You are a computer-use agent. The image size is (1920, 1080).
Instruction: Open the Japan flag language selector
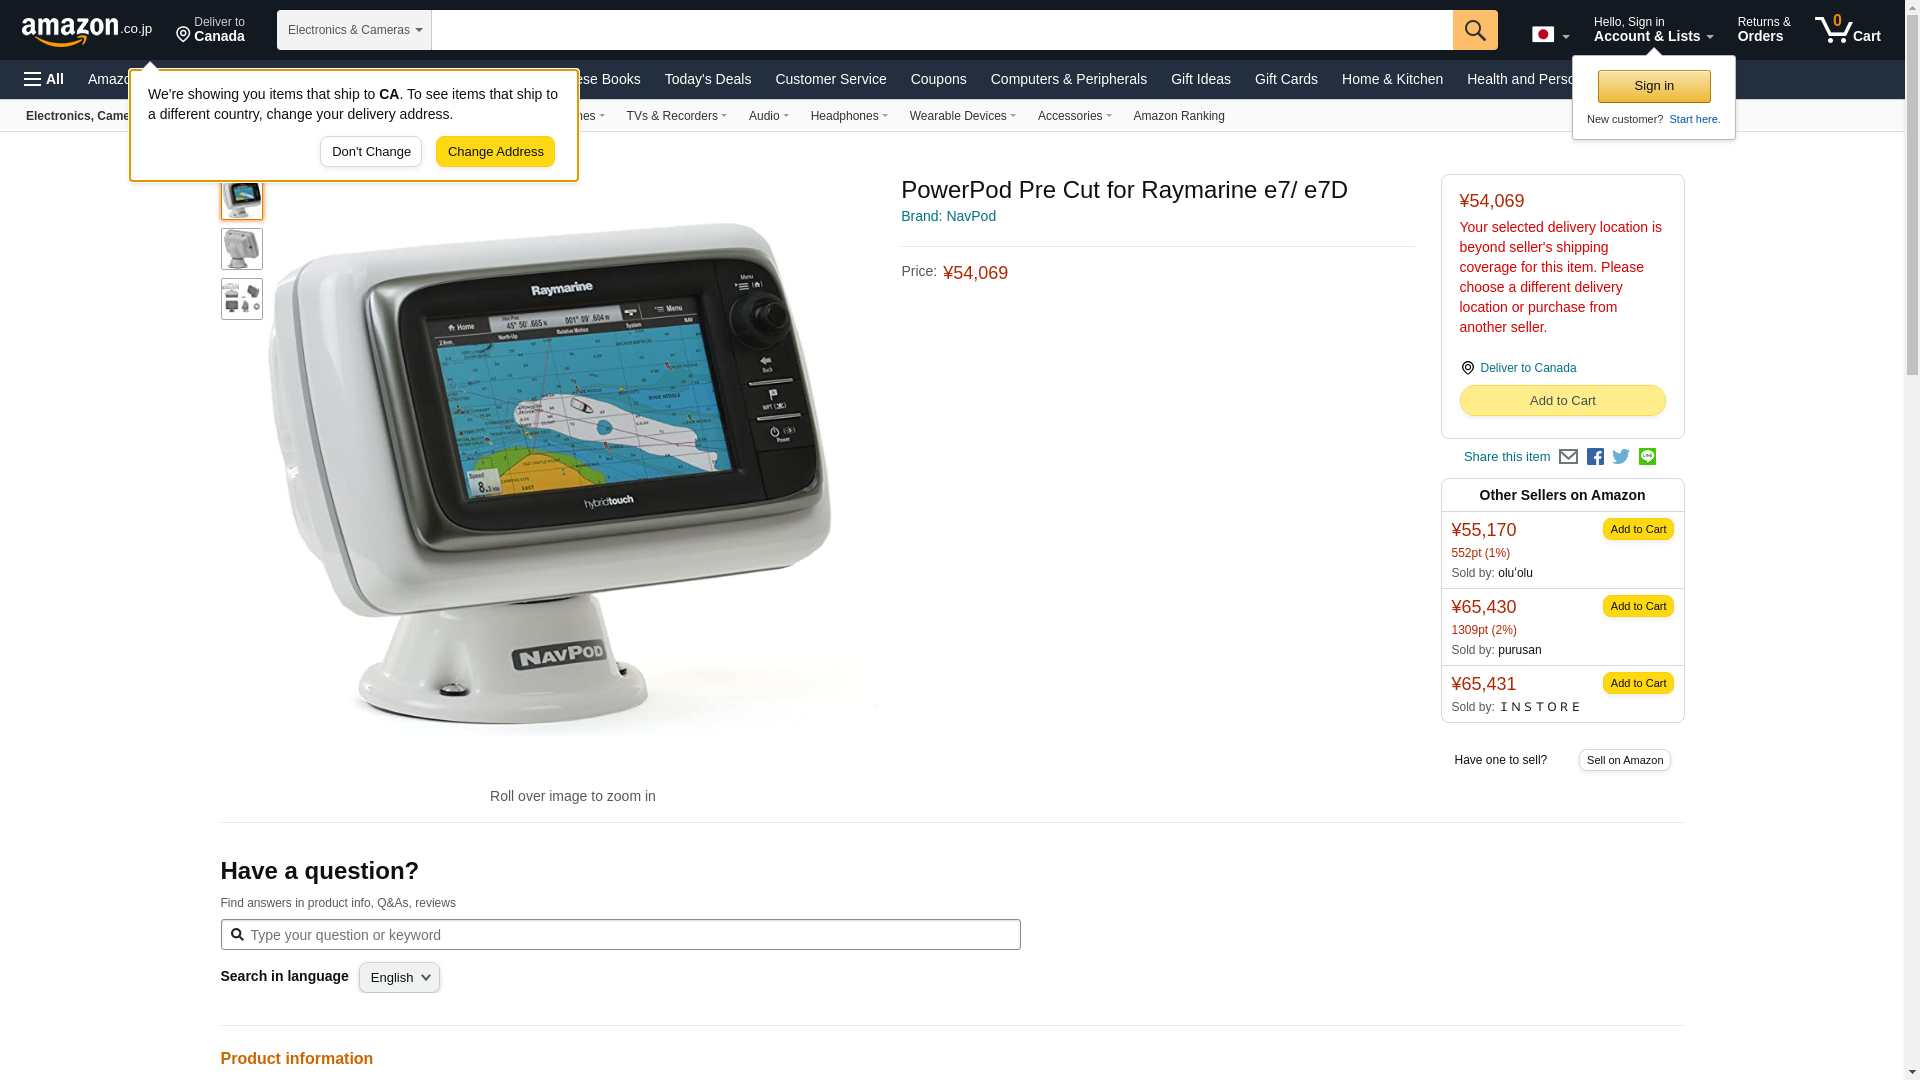point(1550,35)
